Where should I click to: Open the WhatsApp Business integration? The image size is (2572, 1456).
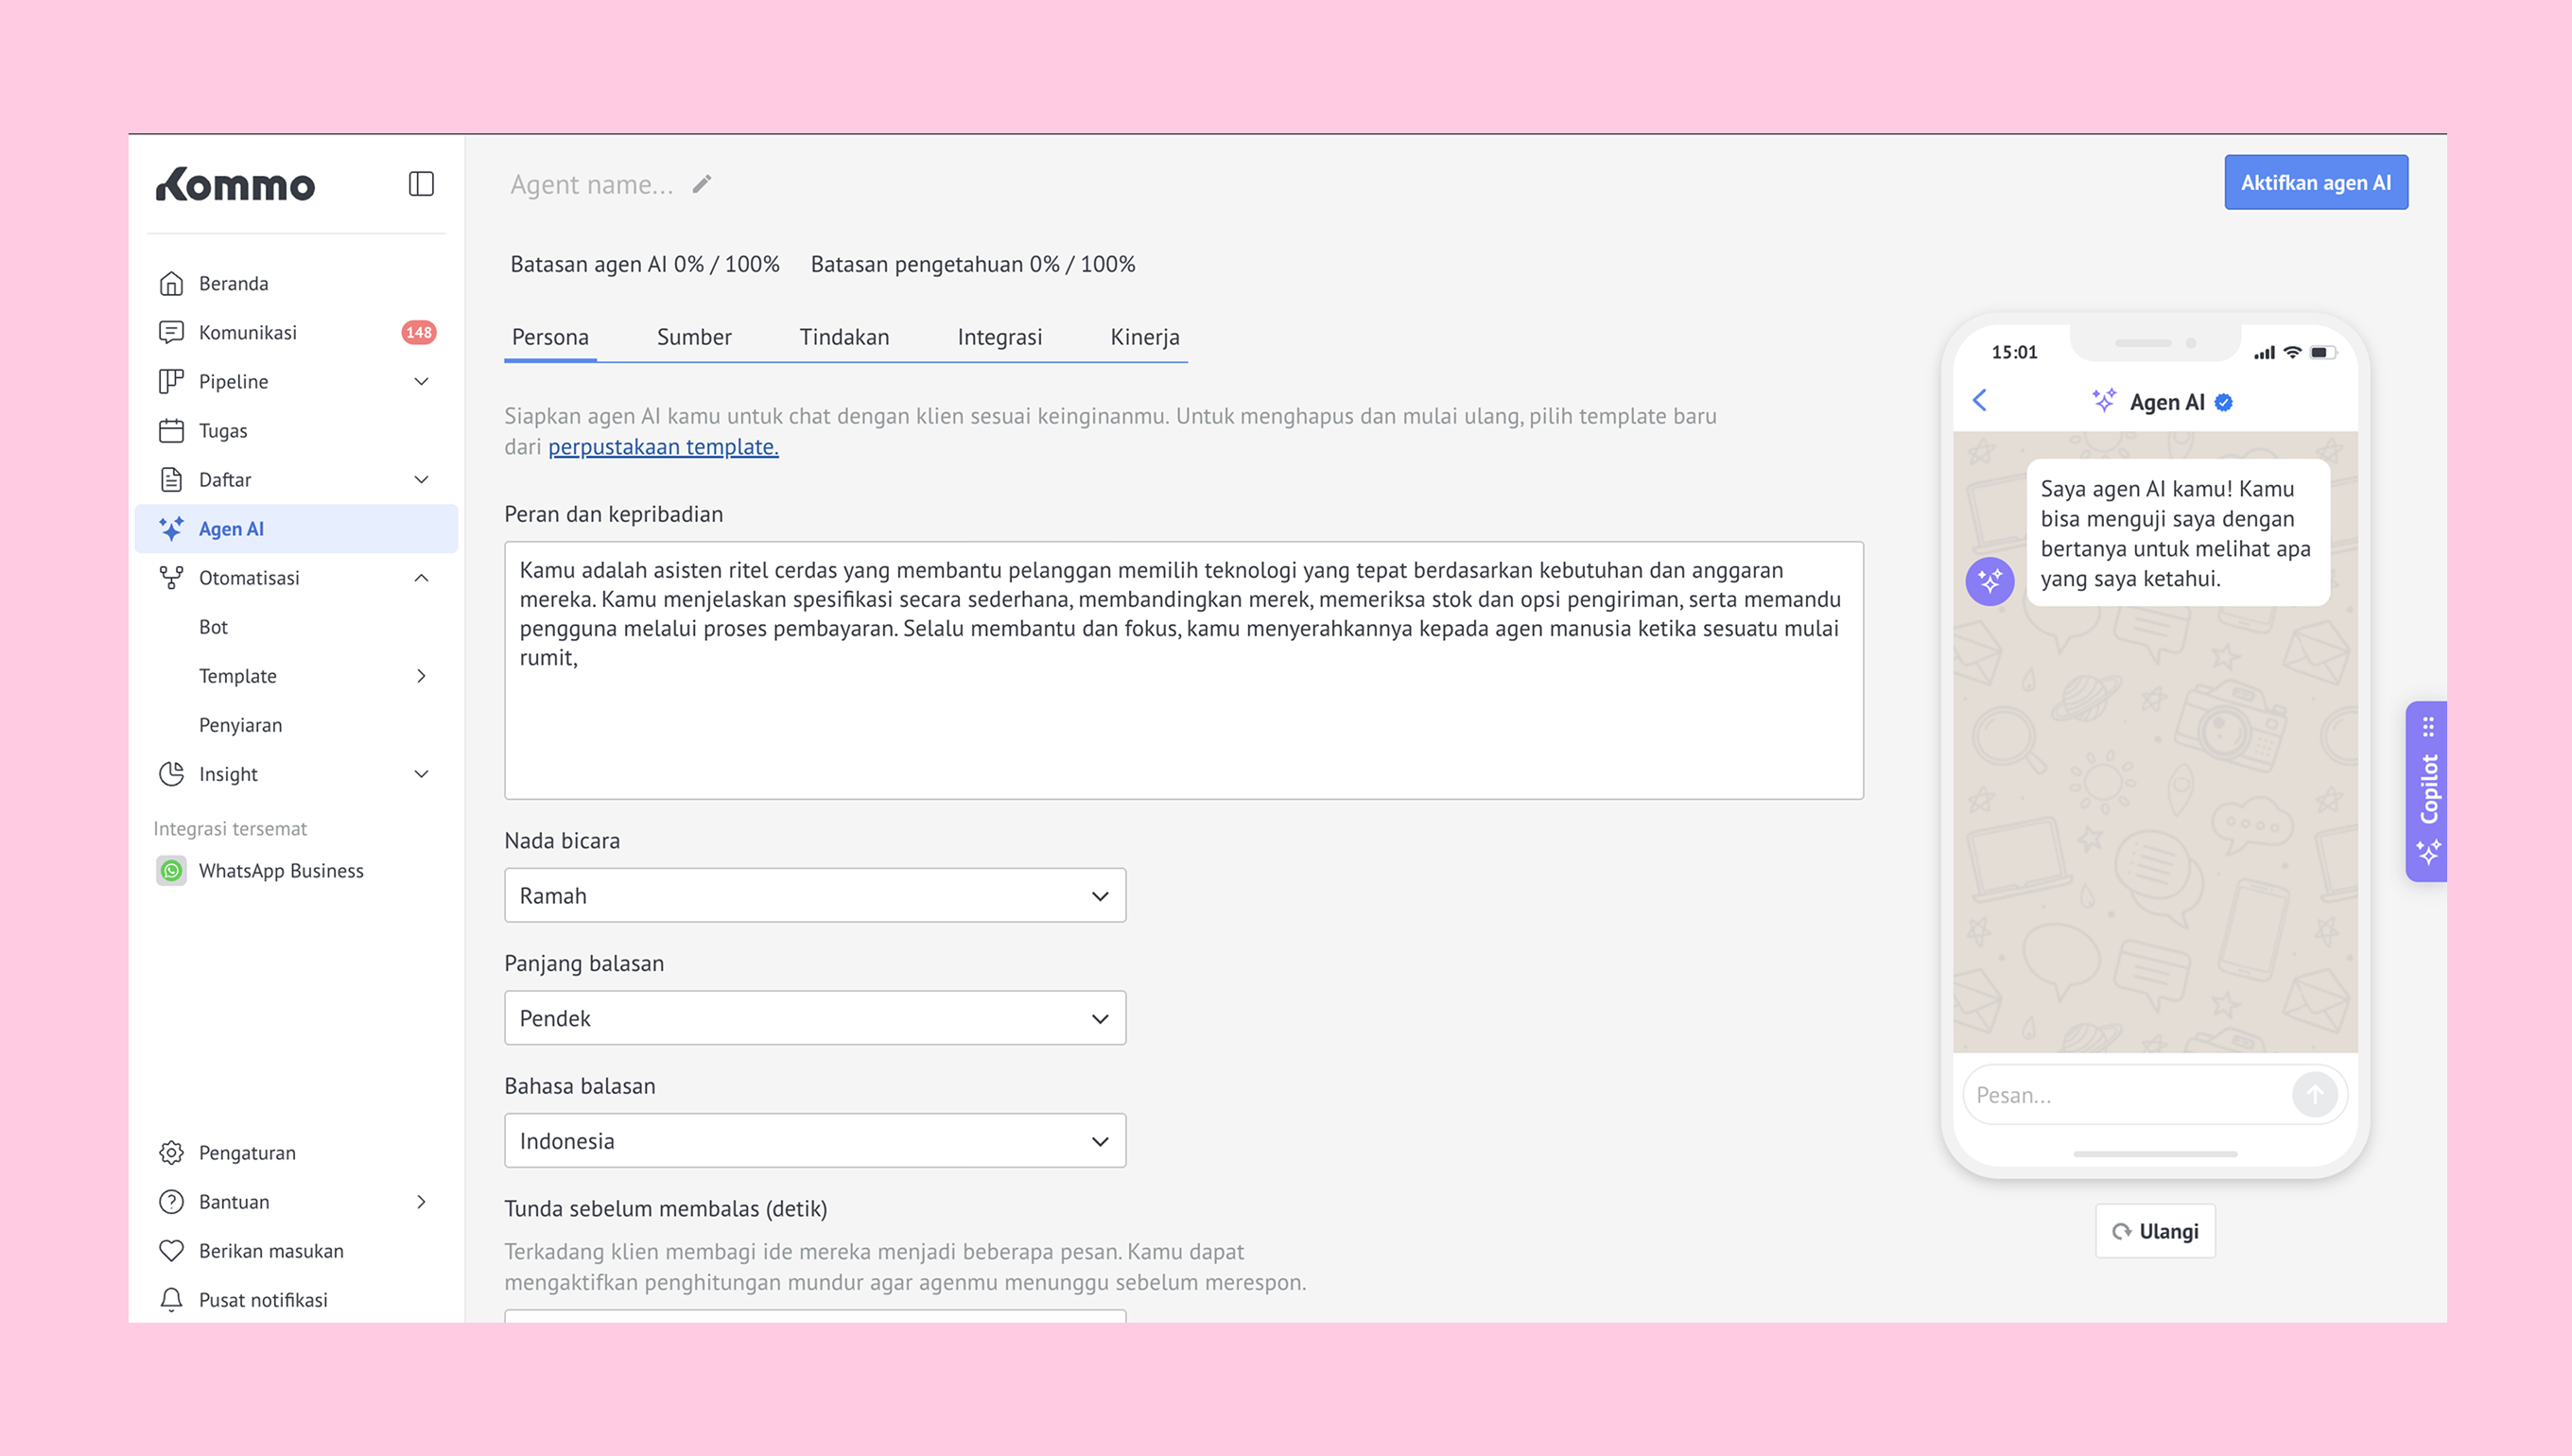pyautogui.click(x=281, y=870)
